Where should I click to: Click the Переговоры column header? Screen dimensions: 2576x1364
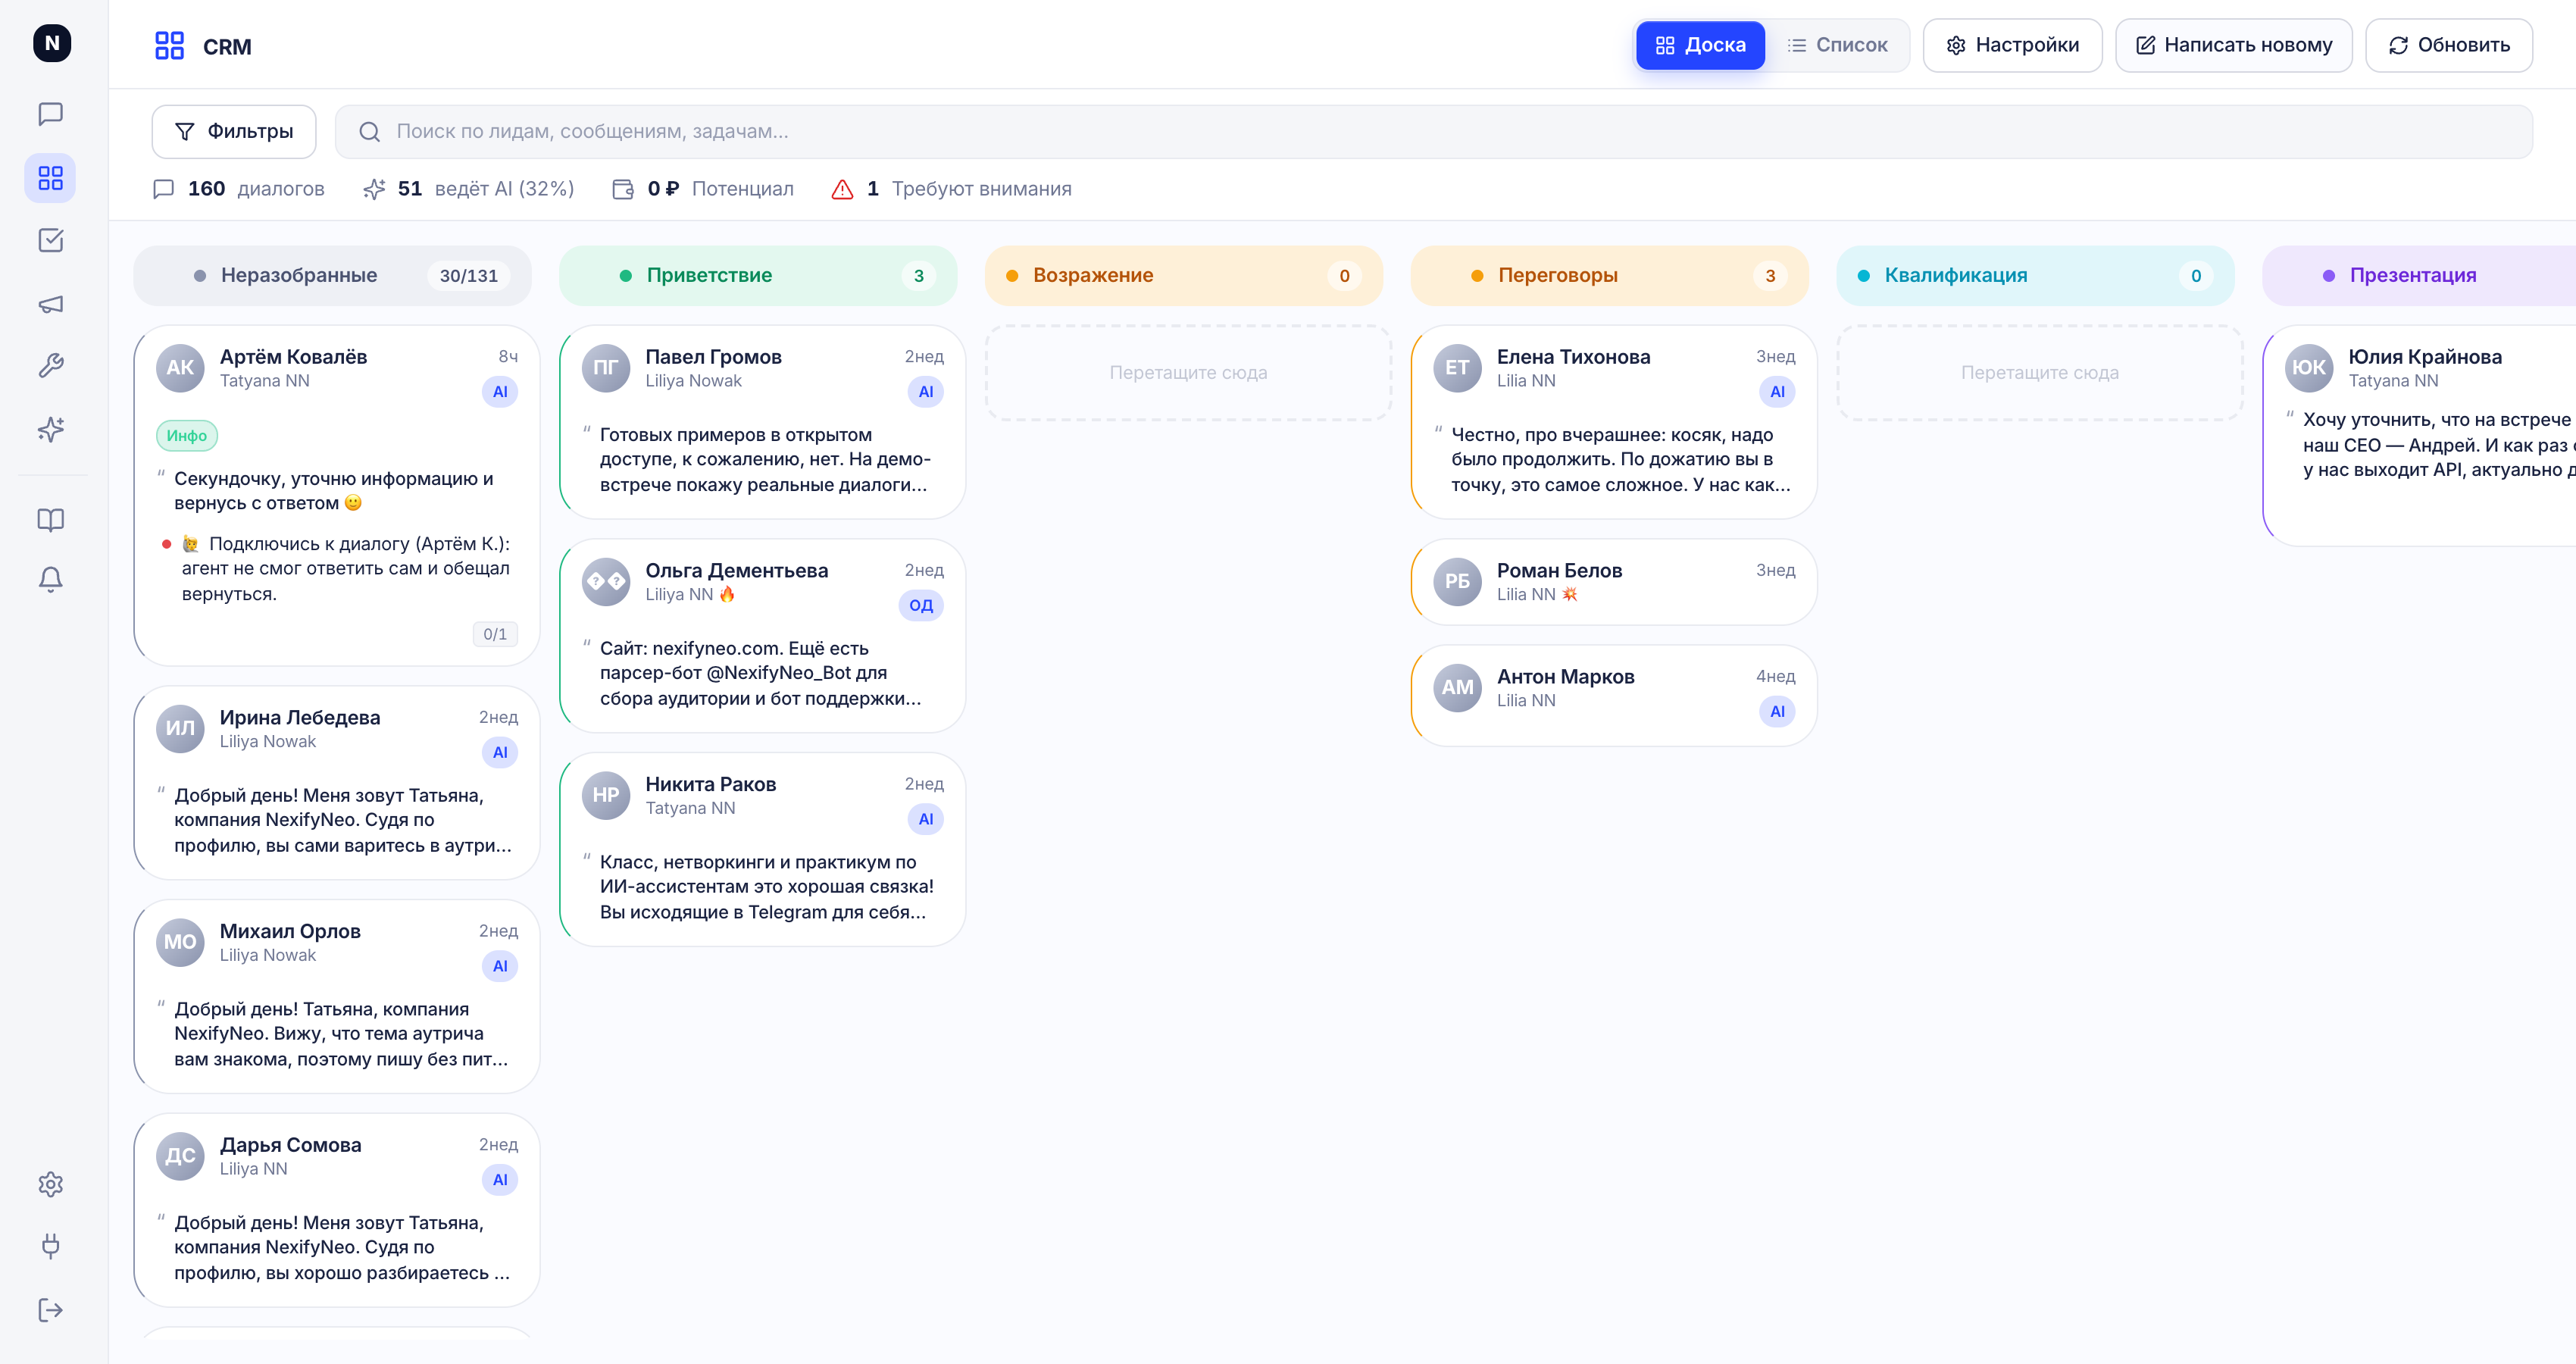(x=1610, y=276)
